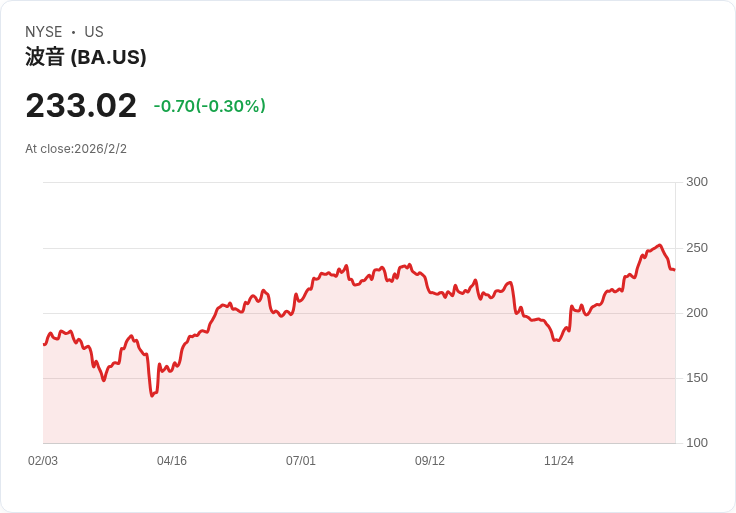Click the 07/01 date on the x-axis
This screenshot has height=513, width=736.
301,461
